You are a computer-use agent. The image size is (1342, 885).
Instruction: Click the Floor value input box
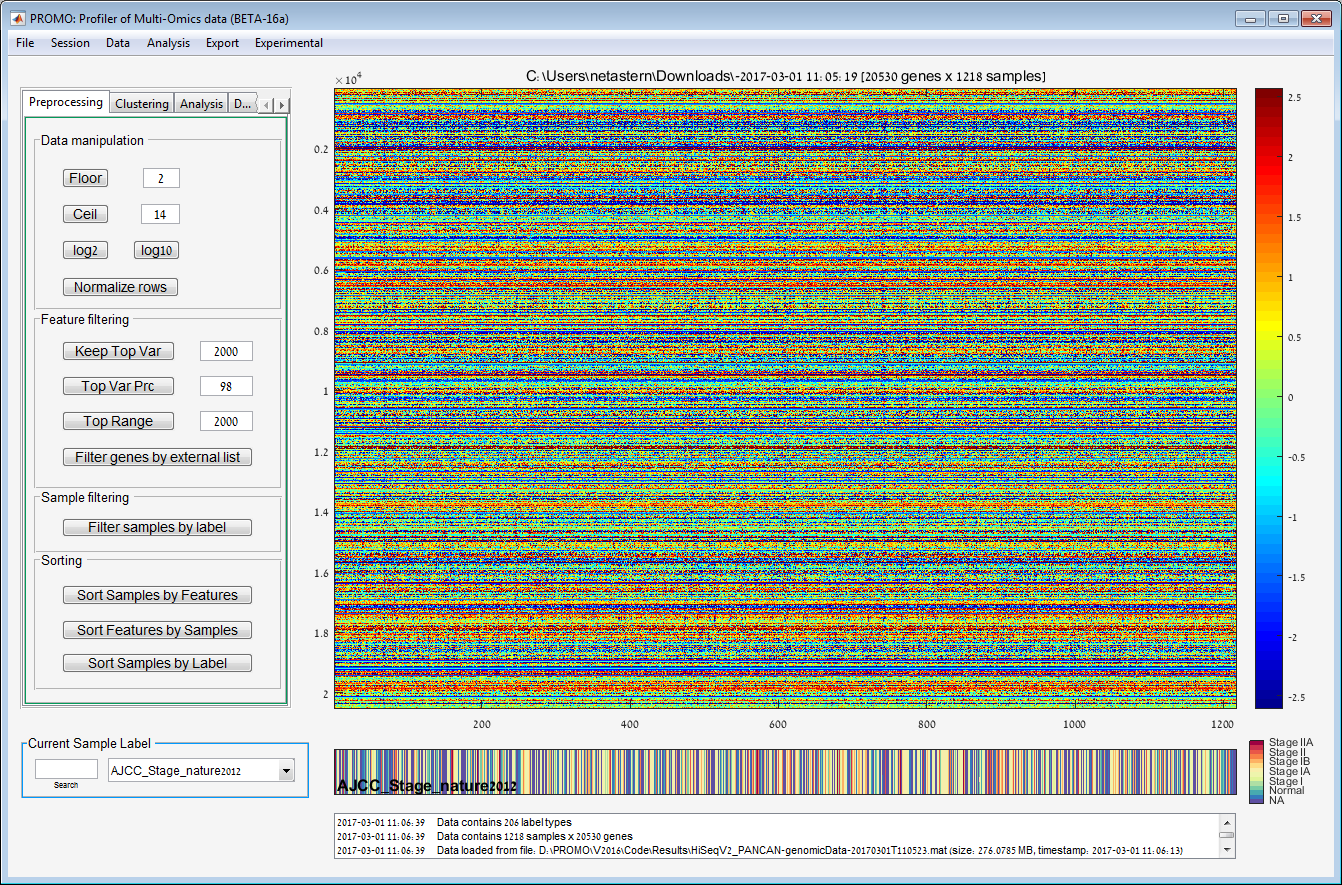(161, 178)
